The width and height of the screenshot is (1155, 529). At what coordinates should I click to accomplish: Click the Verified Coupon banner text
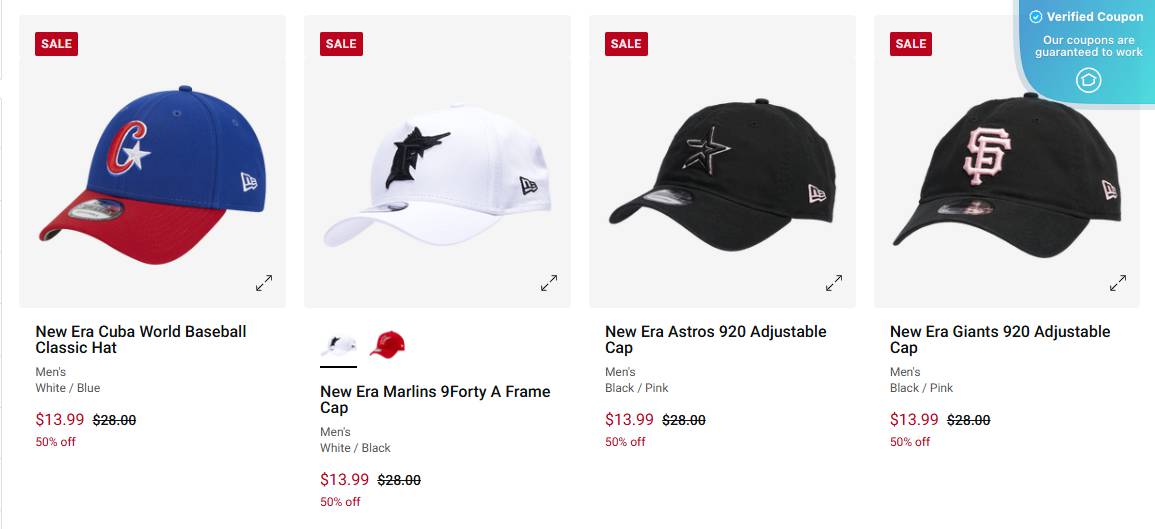pyautogui.click(x=1095, y=17)
